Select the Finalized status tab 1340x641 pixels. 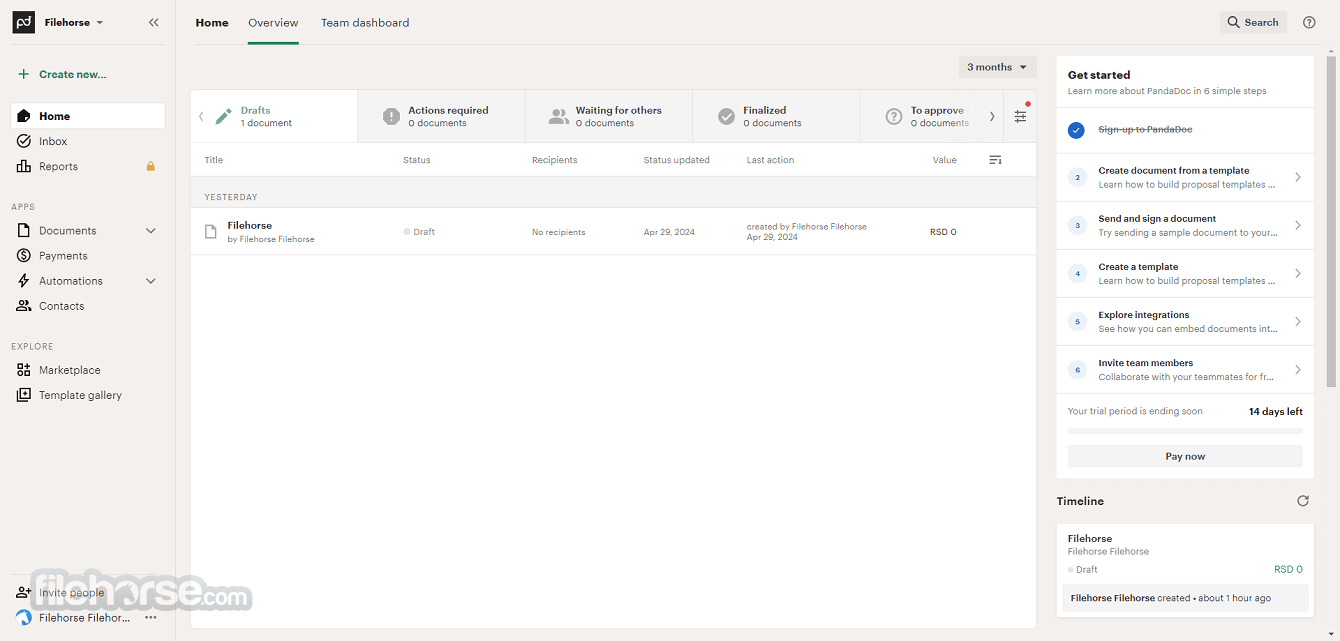click(x=776, y=116)
